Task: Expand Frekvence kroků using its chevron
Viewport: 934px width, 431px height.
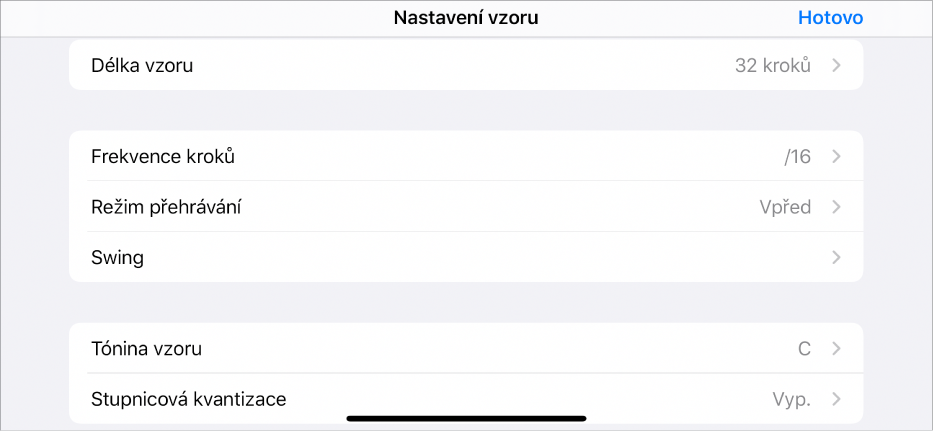Action: click(x=836, y=157)
